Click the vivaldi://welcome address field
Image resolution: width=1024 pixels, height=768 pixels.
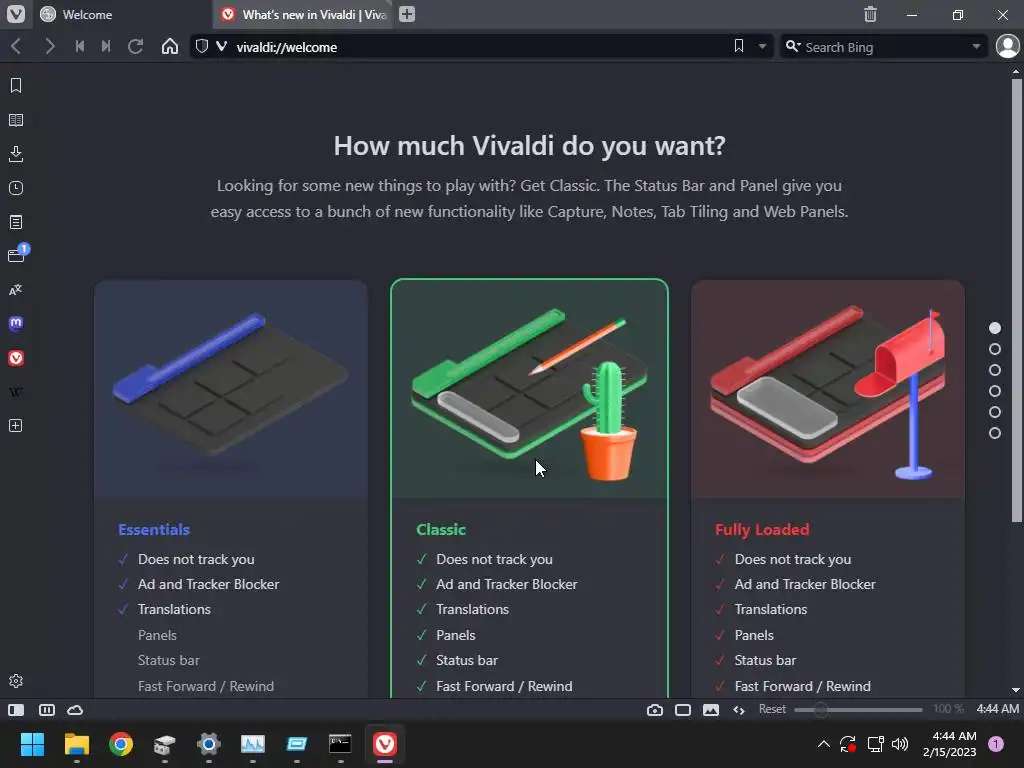pyautogui.click(x=481, y=47)
